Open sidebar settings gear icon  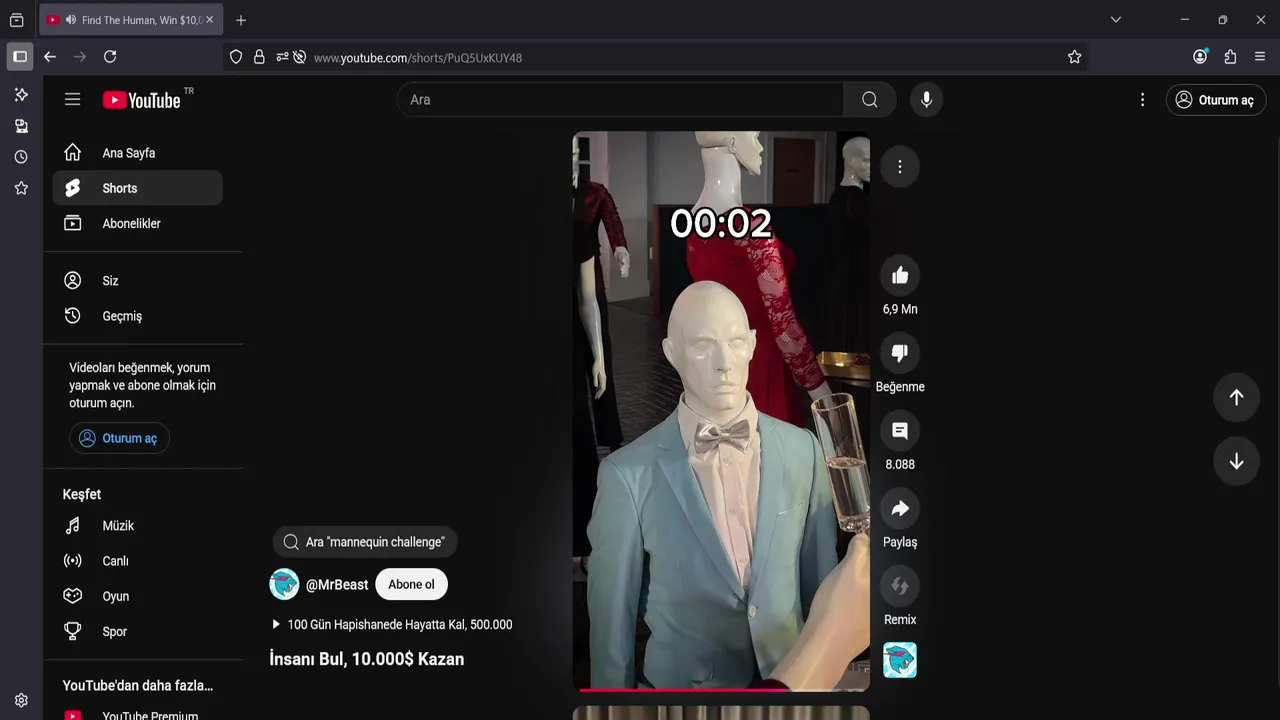click(21, 700)
